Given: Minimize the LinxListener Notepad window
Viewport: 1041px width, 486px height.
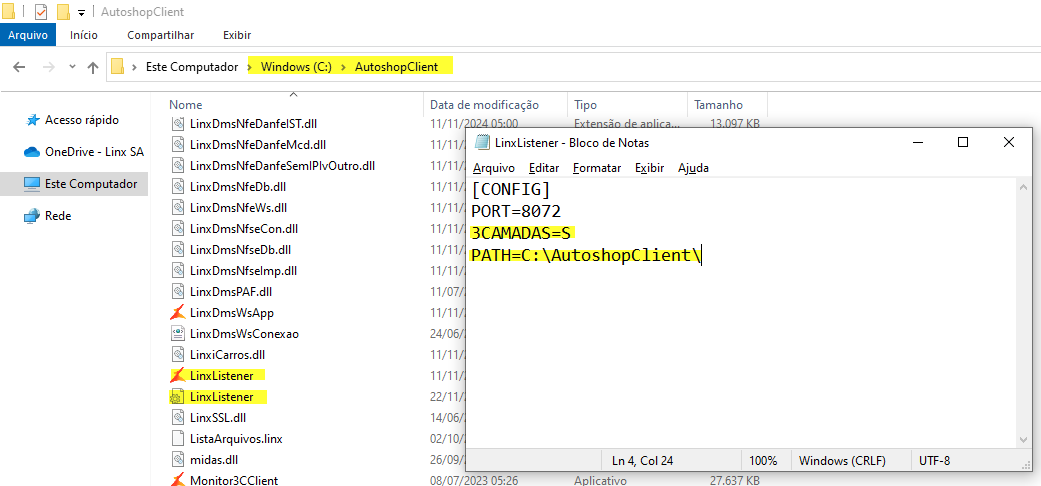Looking at the screenshot, I should (x=918, y=143).
